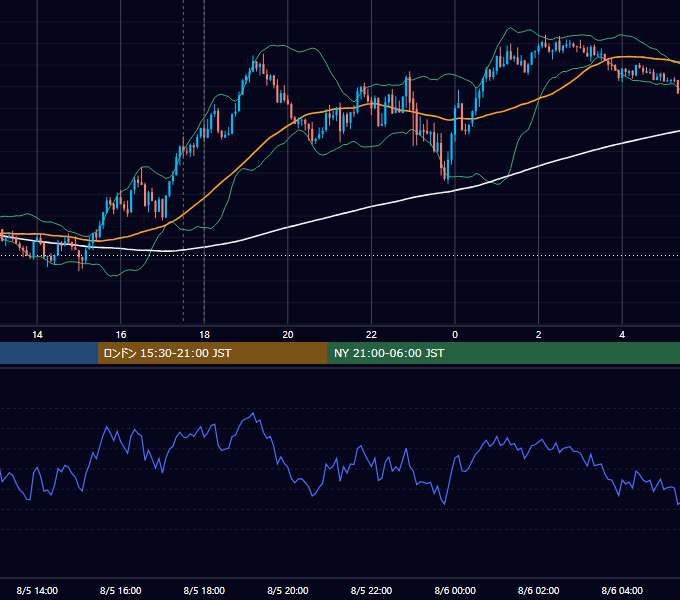680x600 pixels.
Task: Click hour label 0 on chart axis
Action: pos(455,335)
